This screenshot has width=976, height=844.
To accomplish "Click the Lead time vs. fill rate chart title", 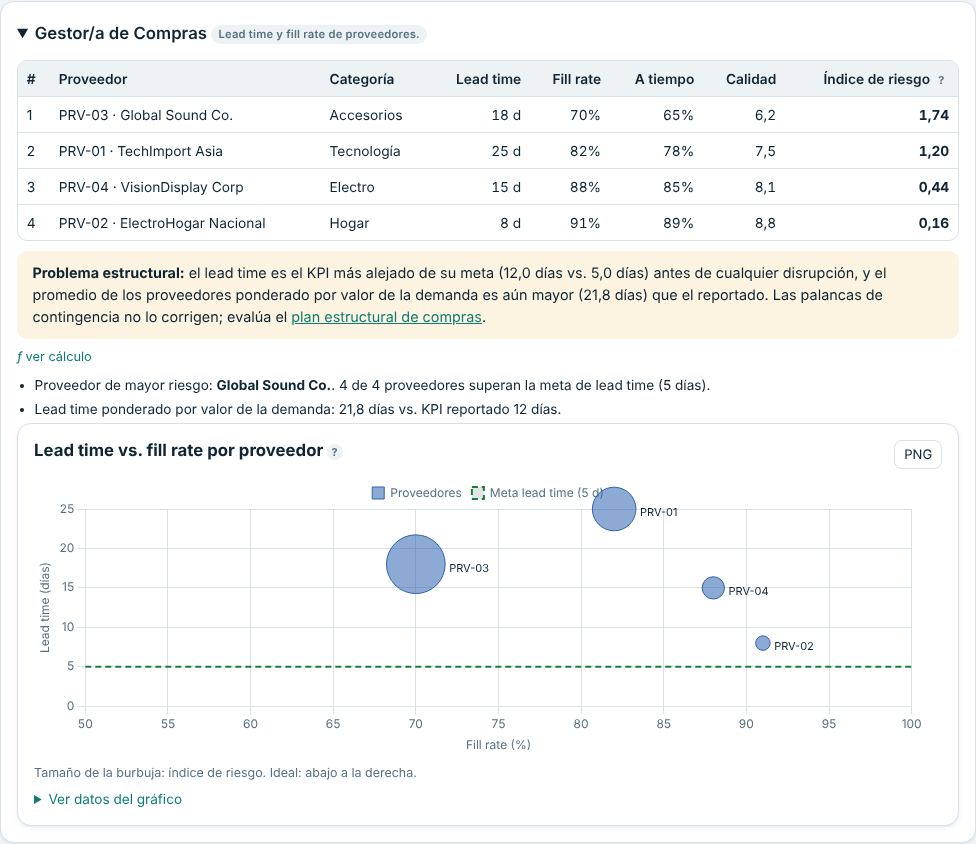I will click(x=179, y=450).
